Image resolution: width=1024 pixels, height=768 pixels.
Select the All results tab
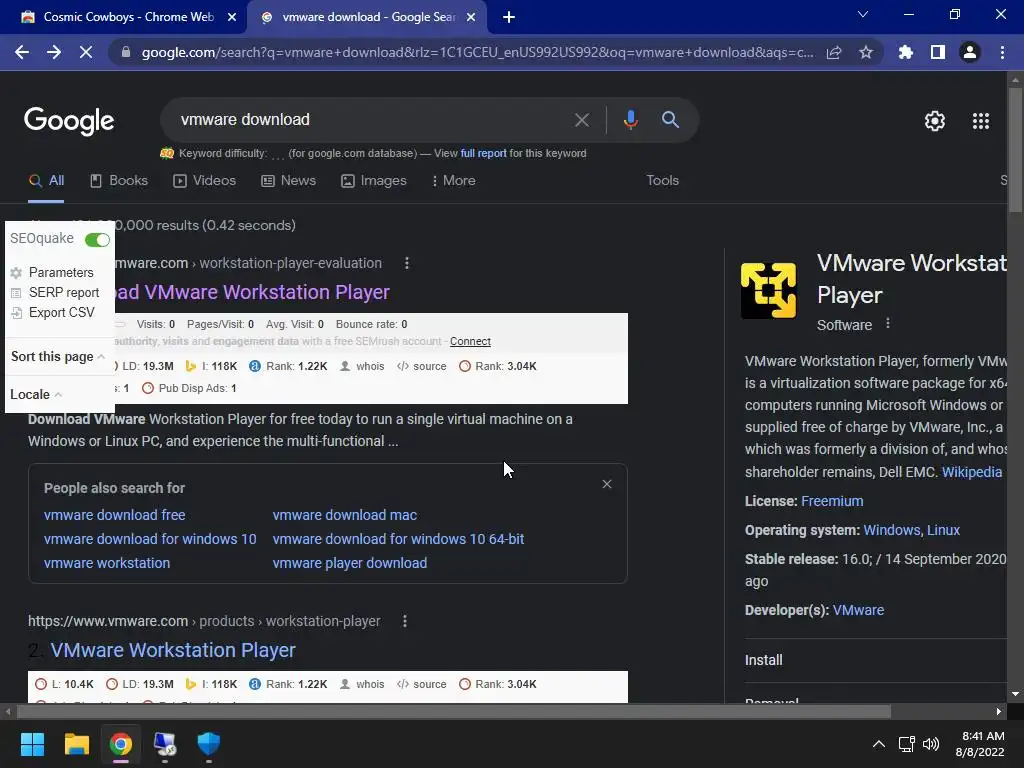tap(46, 181)
